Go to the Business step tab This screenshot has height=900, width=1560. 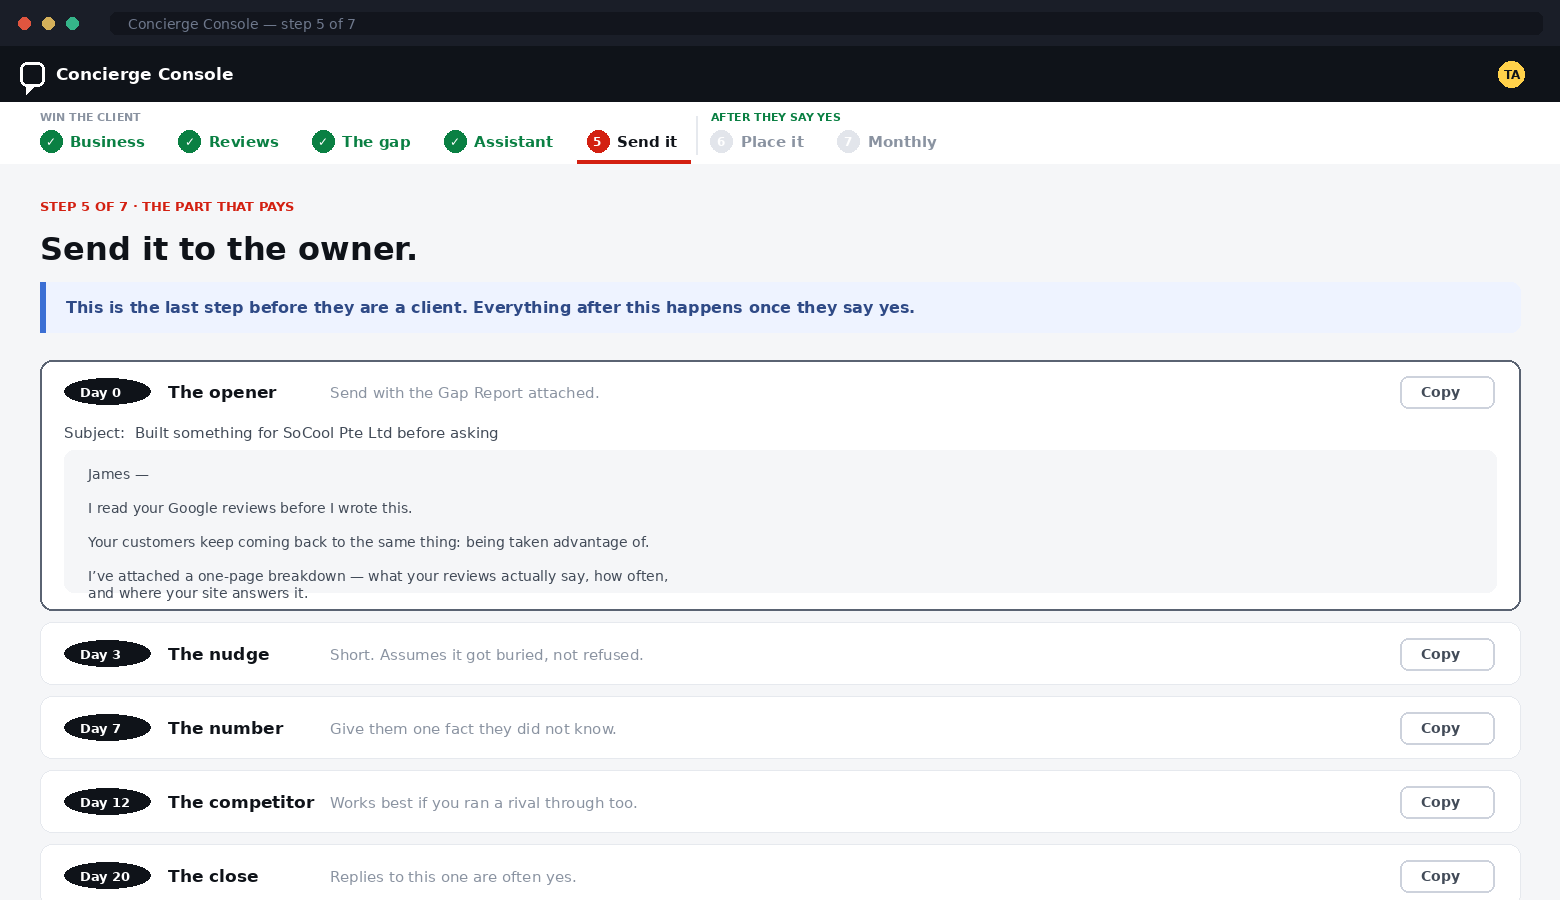coord(93,142)
